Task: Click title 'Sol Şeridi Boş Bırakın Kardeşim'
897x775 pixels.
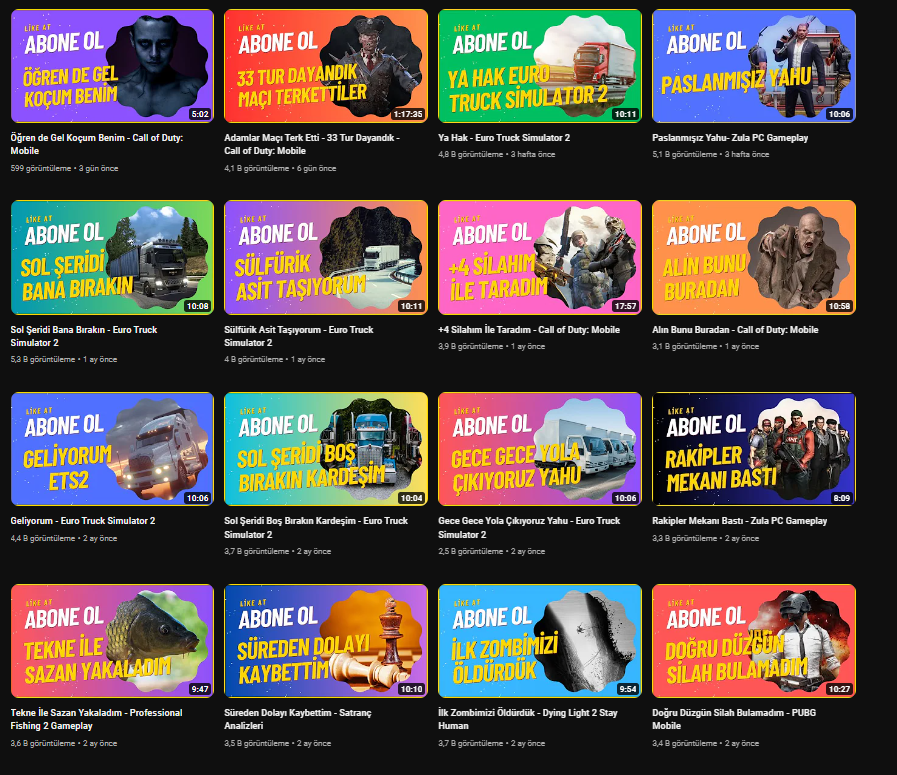Action: [x=316, y=527]
